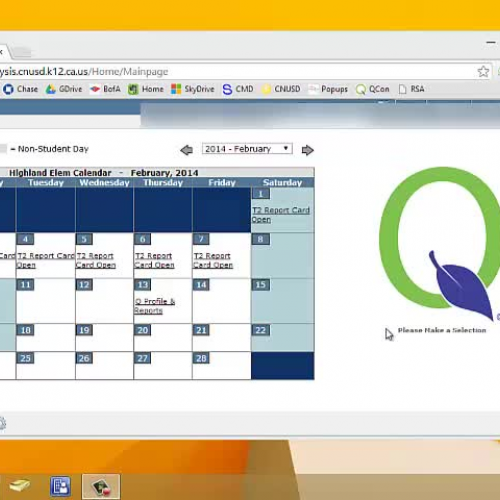Open the Popups bookmark
The height and width of the screenshot is (500, 500).
[x=328, y=89]
